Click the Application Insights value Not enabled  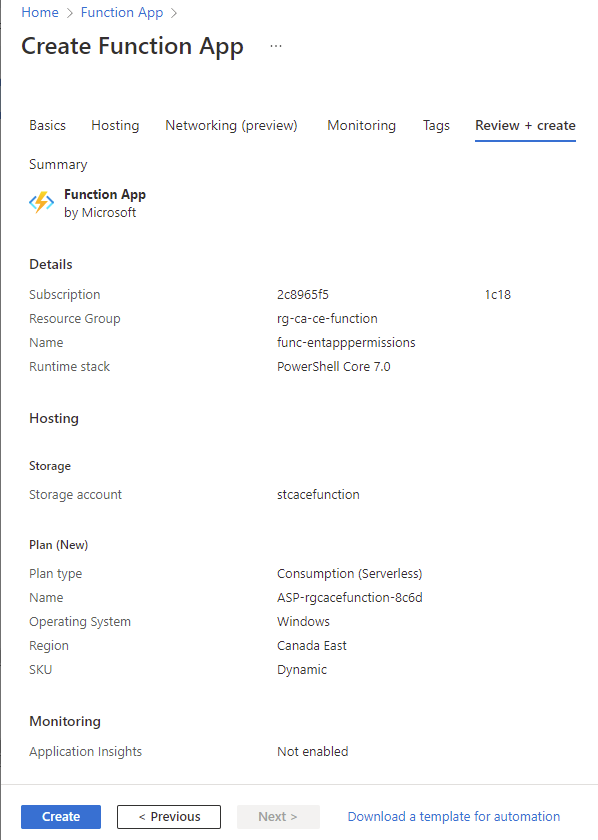point(312,752)
